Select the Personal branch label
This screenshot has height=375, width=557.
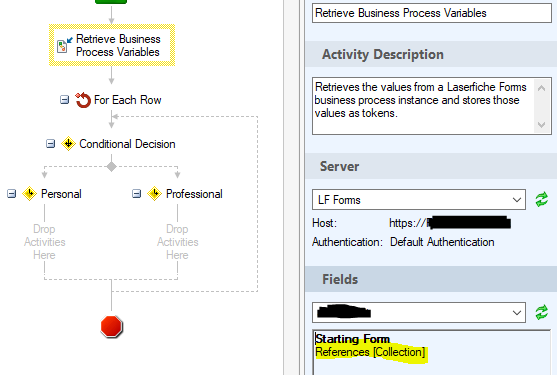[x=61, y=194]
